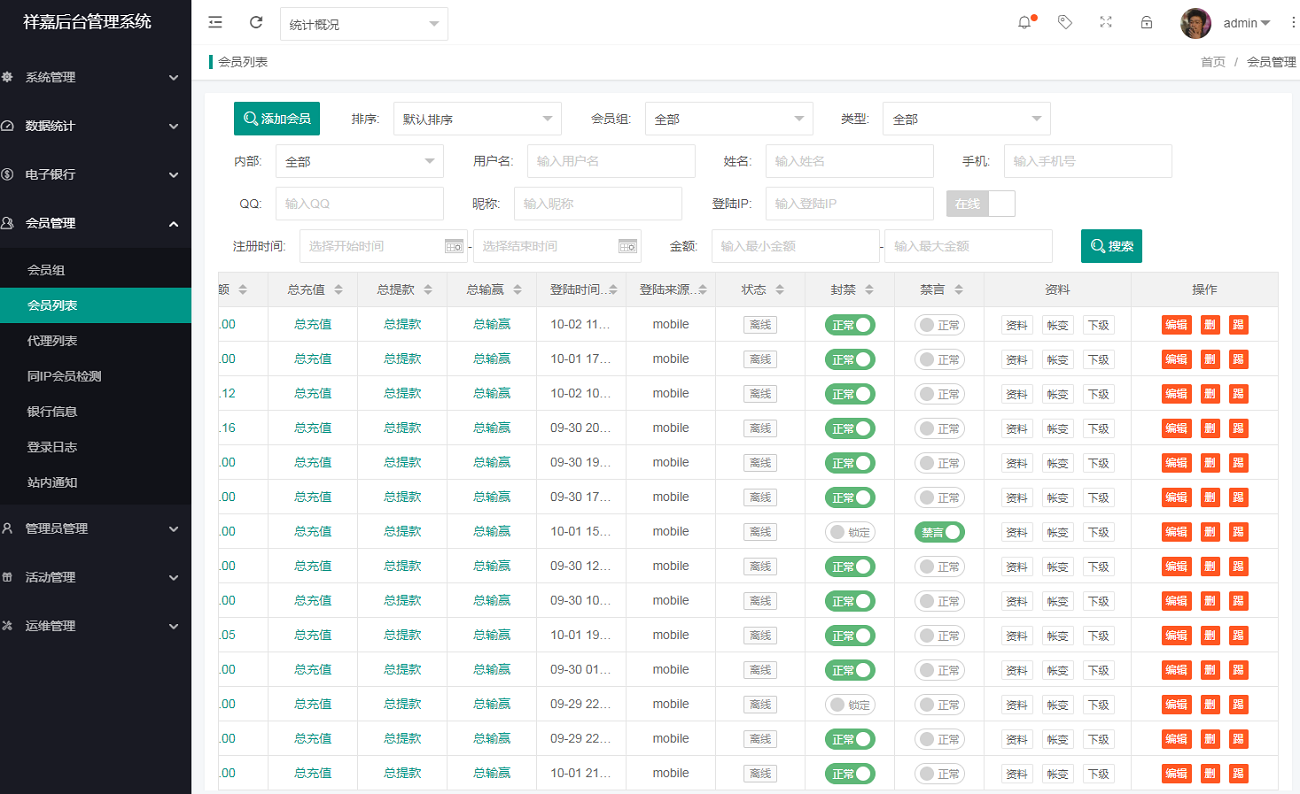Click the calendar icon in start time field
The image size is (1300, 794).
point(453,246)
